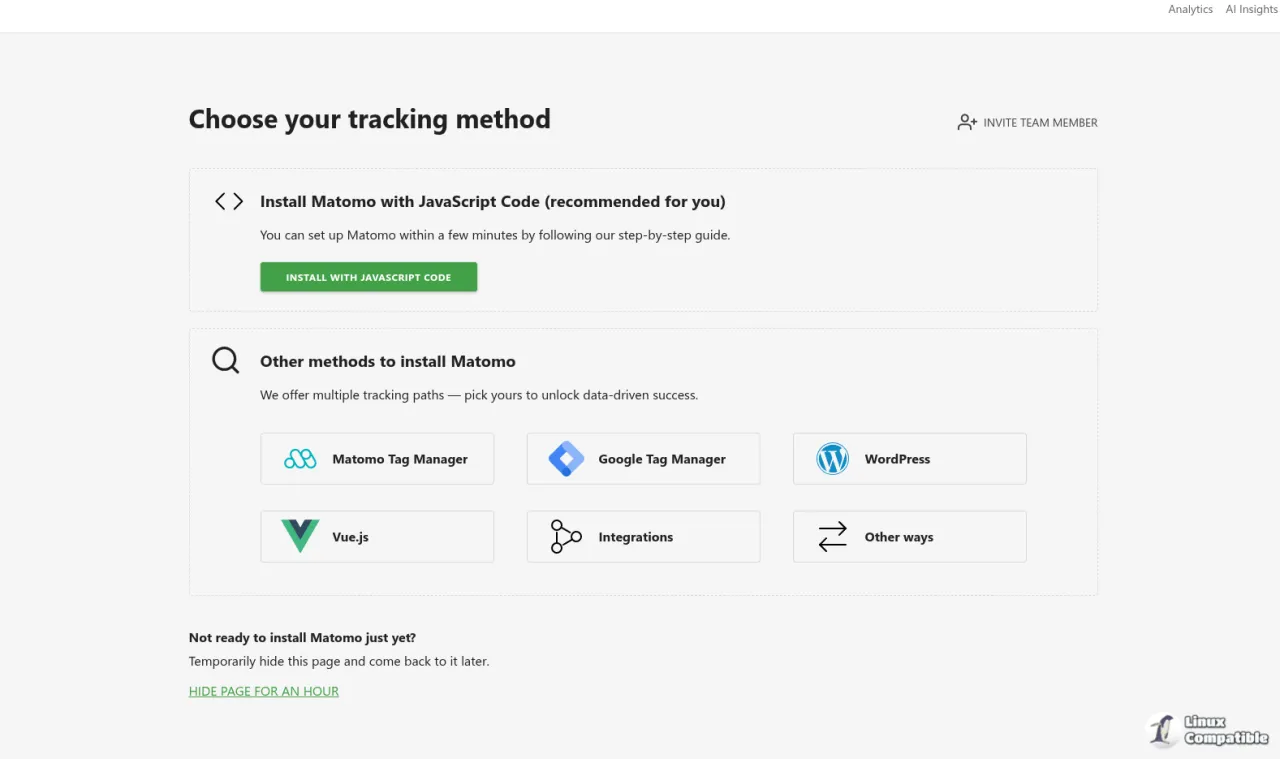Image resolution: width=1280 pixels, height=759 pixels.
Task: Click the JavaScript code brackets icon
Action: pyautogui.click(x=229, y=201)
